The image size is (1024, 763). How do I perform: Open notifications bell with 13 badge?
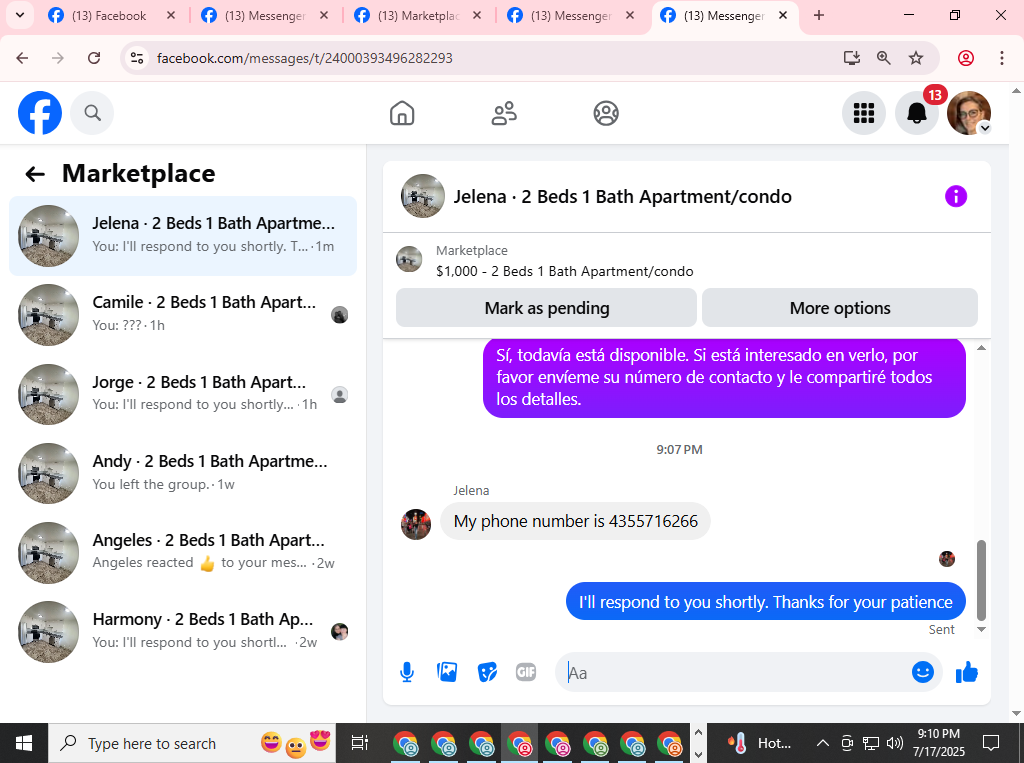(917, 113)
